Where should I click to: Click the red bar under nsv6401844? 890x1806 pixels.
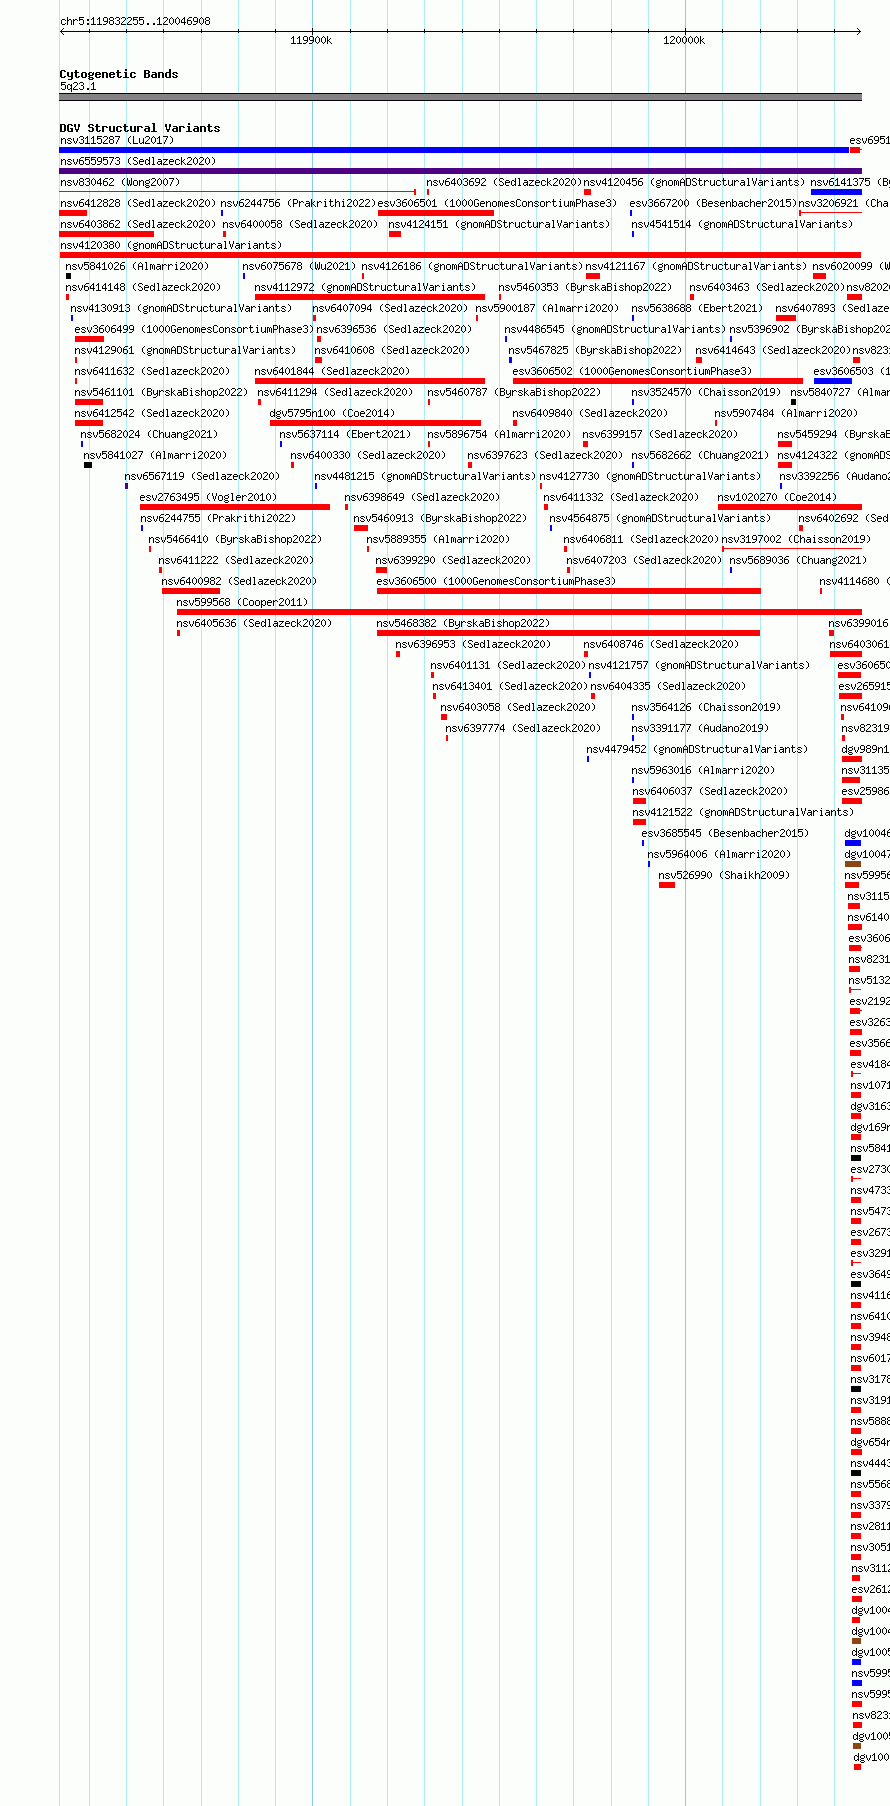coord(370,381)
